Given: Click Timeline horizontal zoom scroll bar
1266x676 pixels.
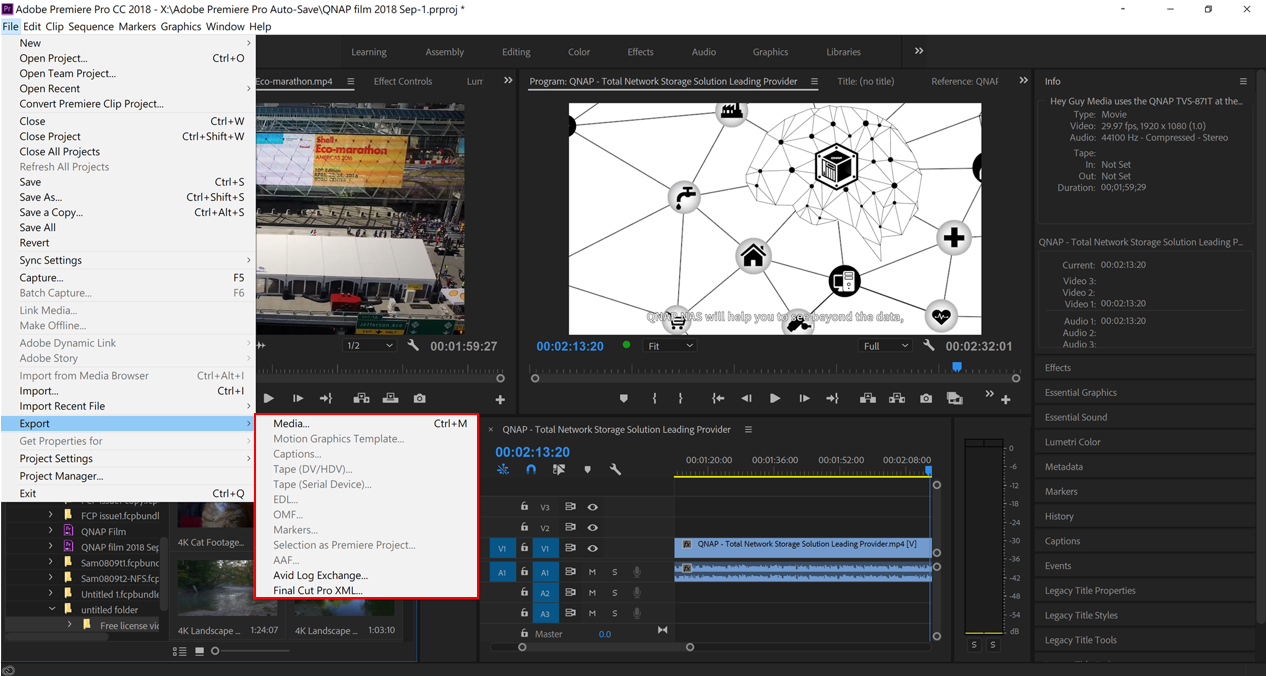Looking at the screenshot, I should (x=606, y=647).
